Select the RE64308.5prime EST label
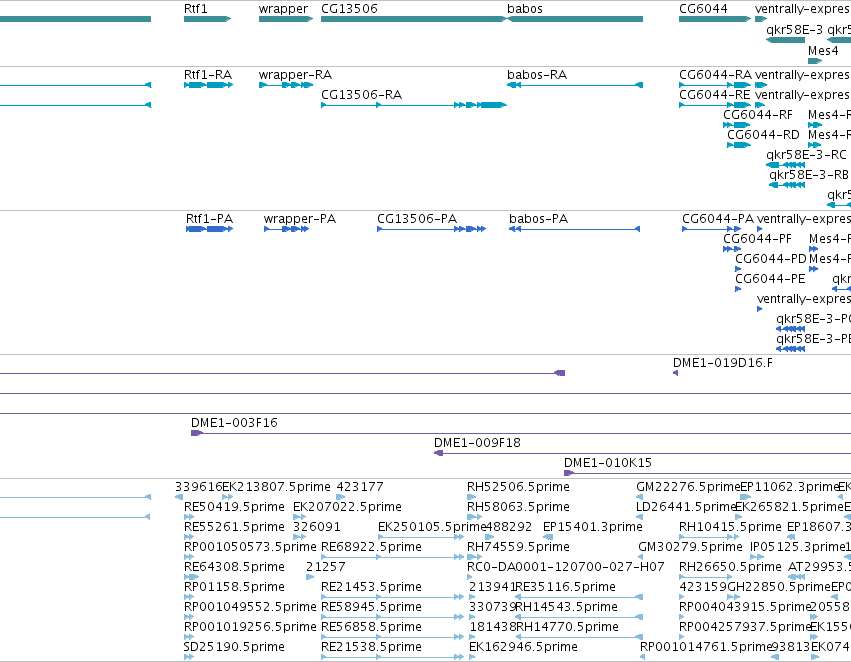 (x=234, y=568)
